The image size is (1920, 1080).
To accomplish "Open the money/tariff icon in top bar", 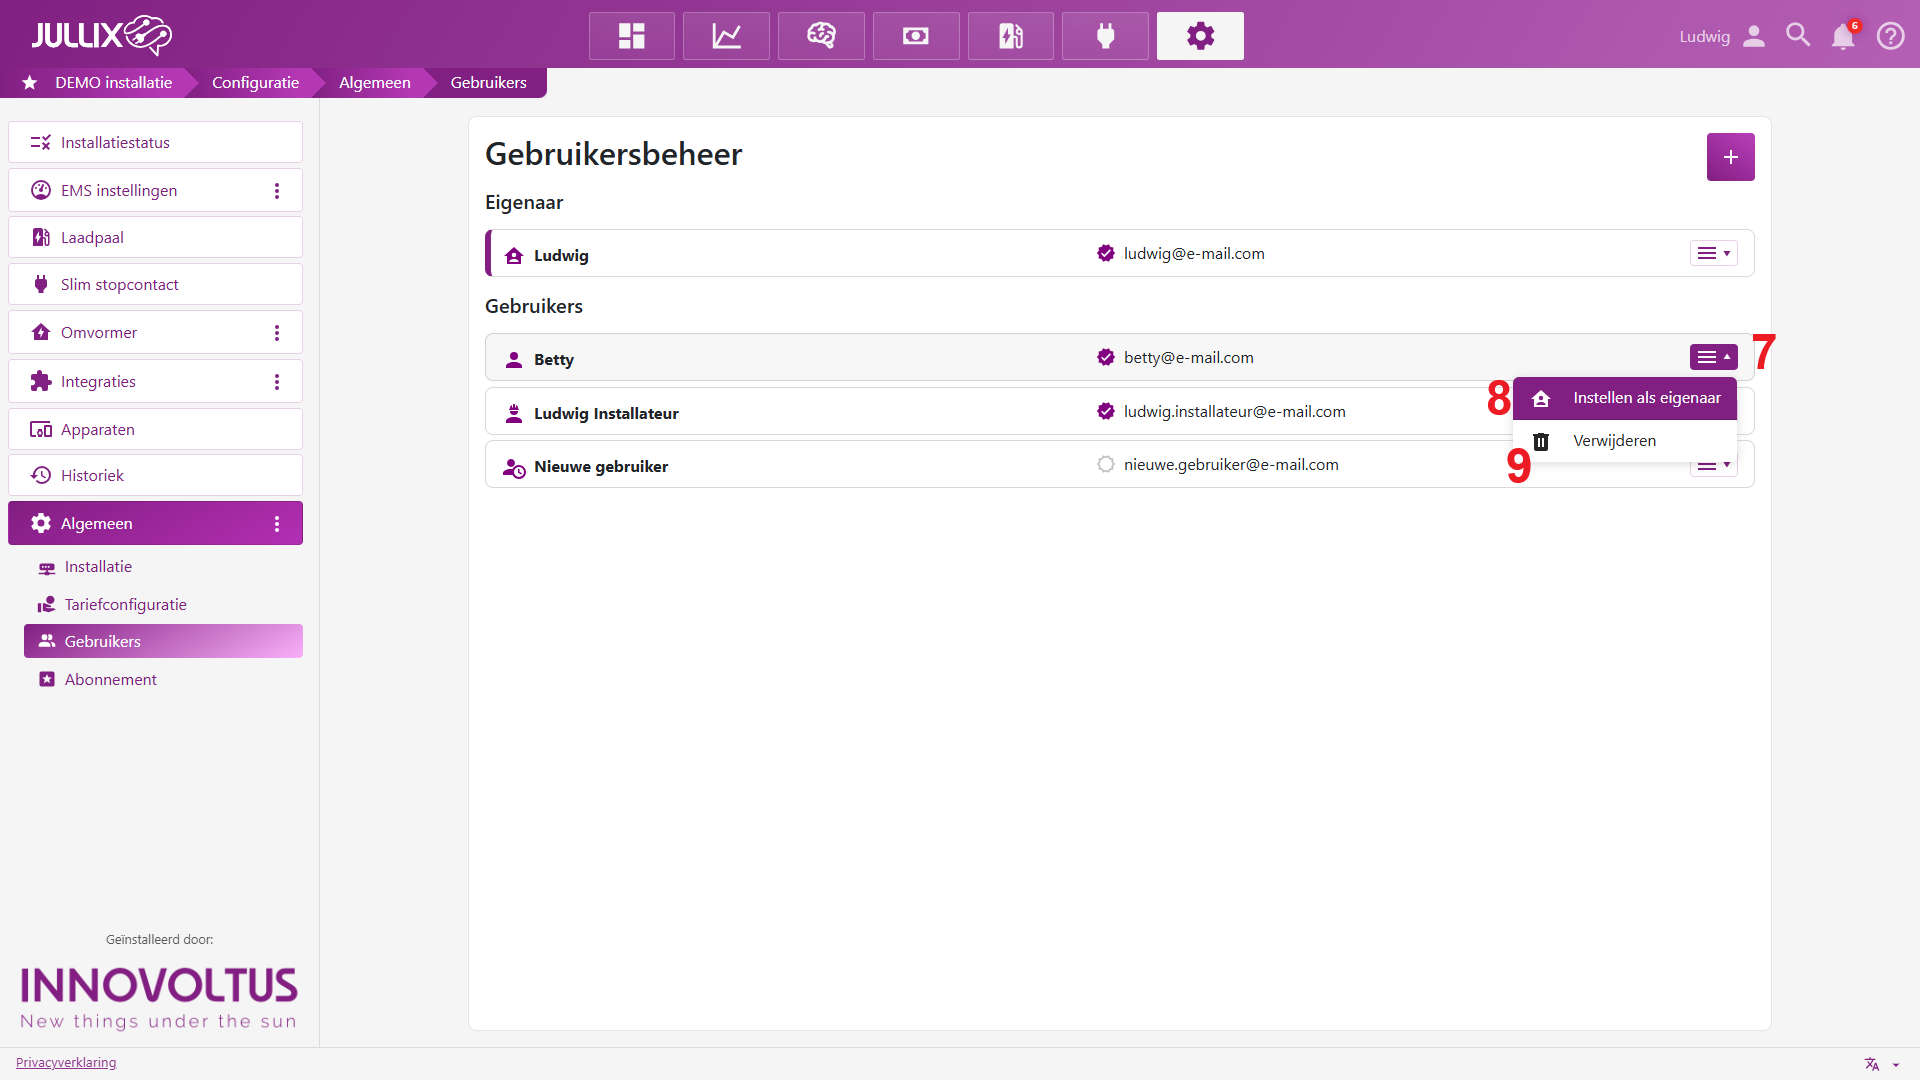I will [915, 36].
